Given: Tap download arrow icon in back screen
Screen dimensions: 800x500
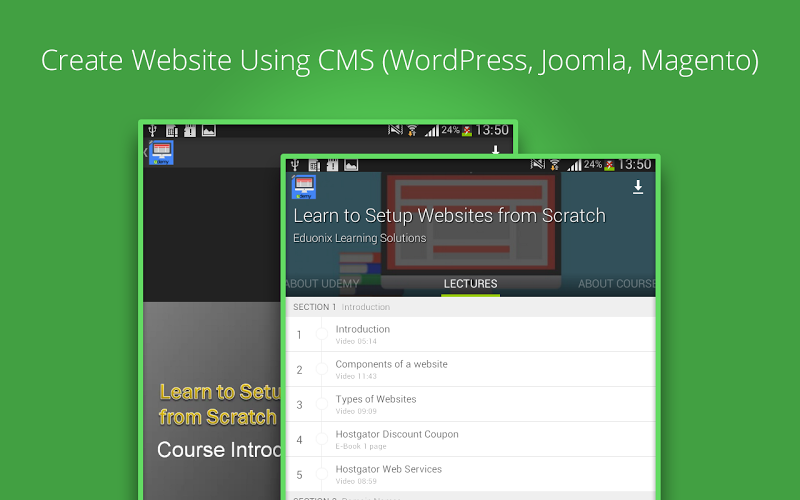Looking at the screenshot, I should [495, 149].
